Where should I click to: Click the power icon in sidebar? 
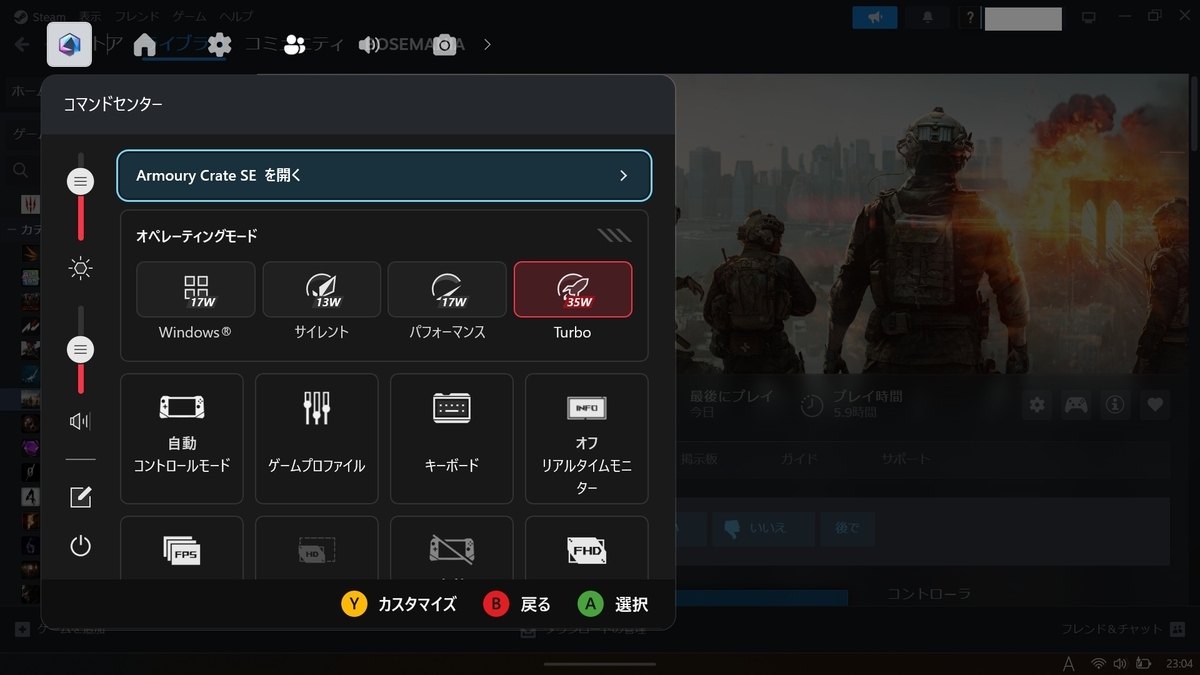coord(81,545)
